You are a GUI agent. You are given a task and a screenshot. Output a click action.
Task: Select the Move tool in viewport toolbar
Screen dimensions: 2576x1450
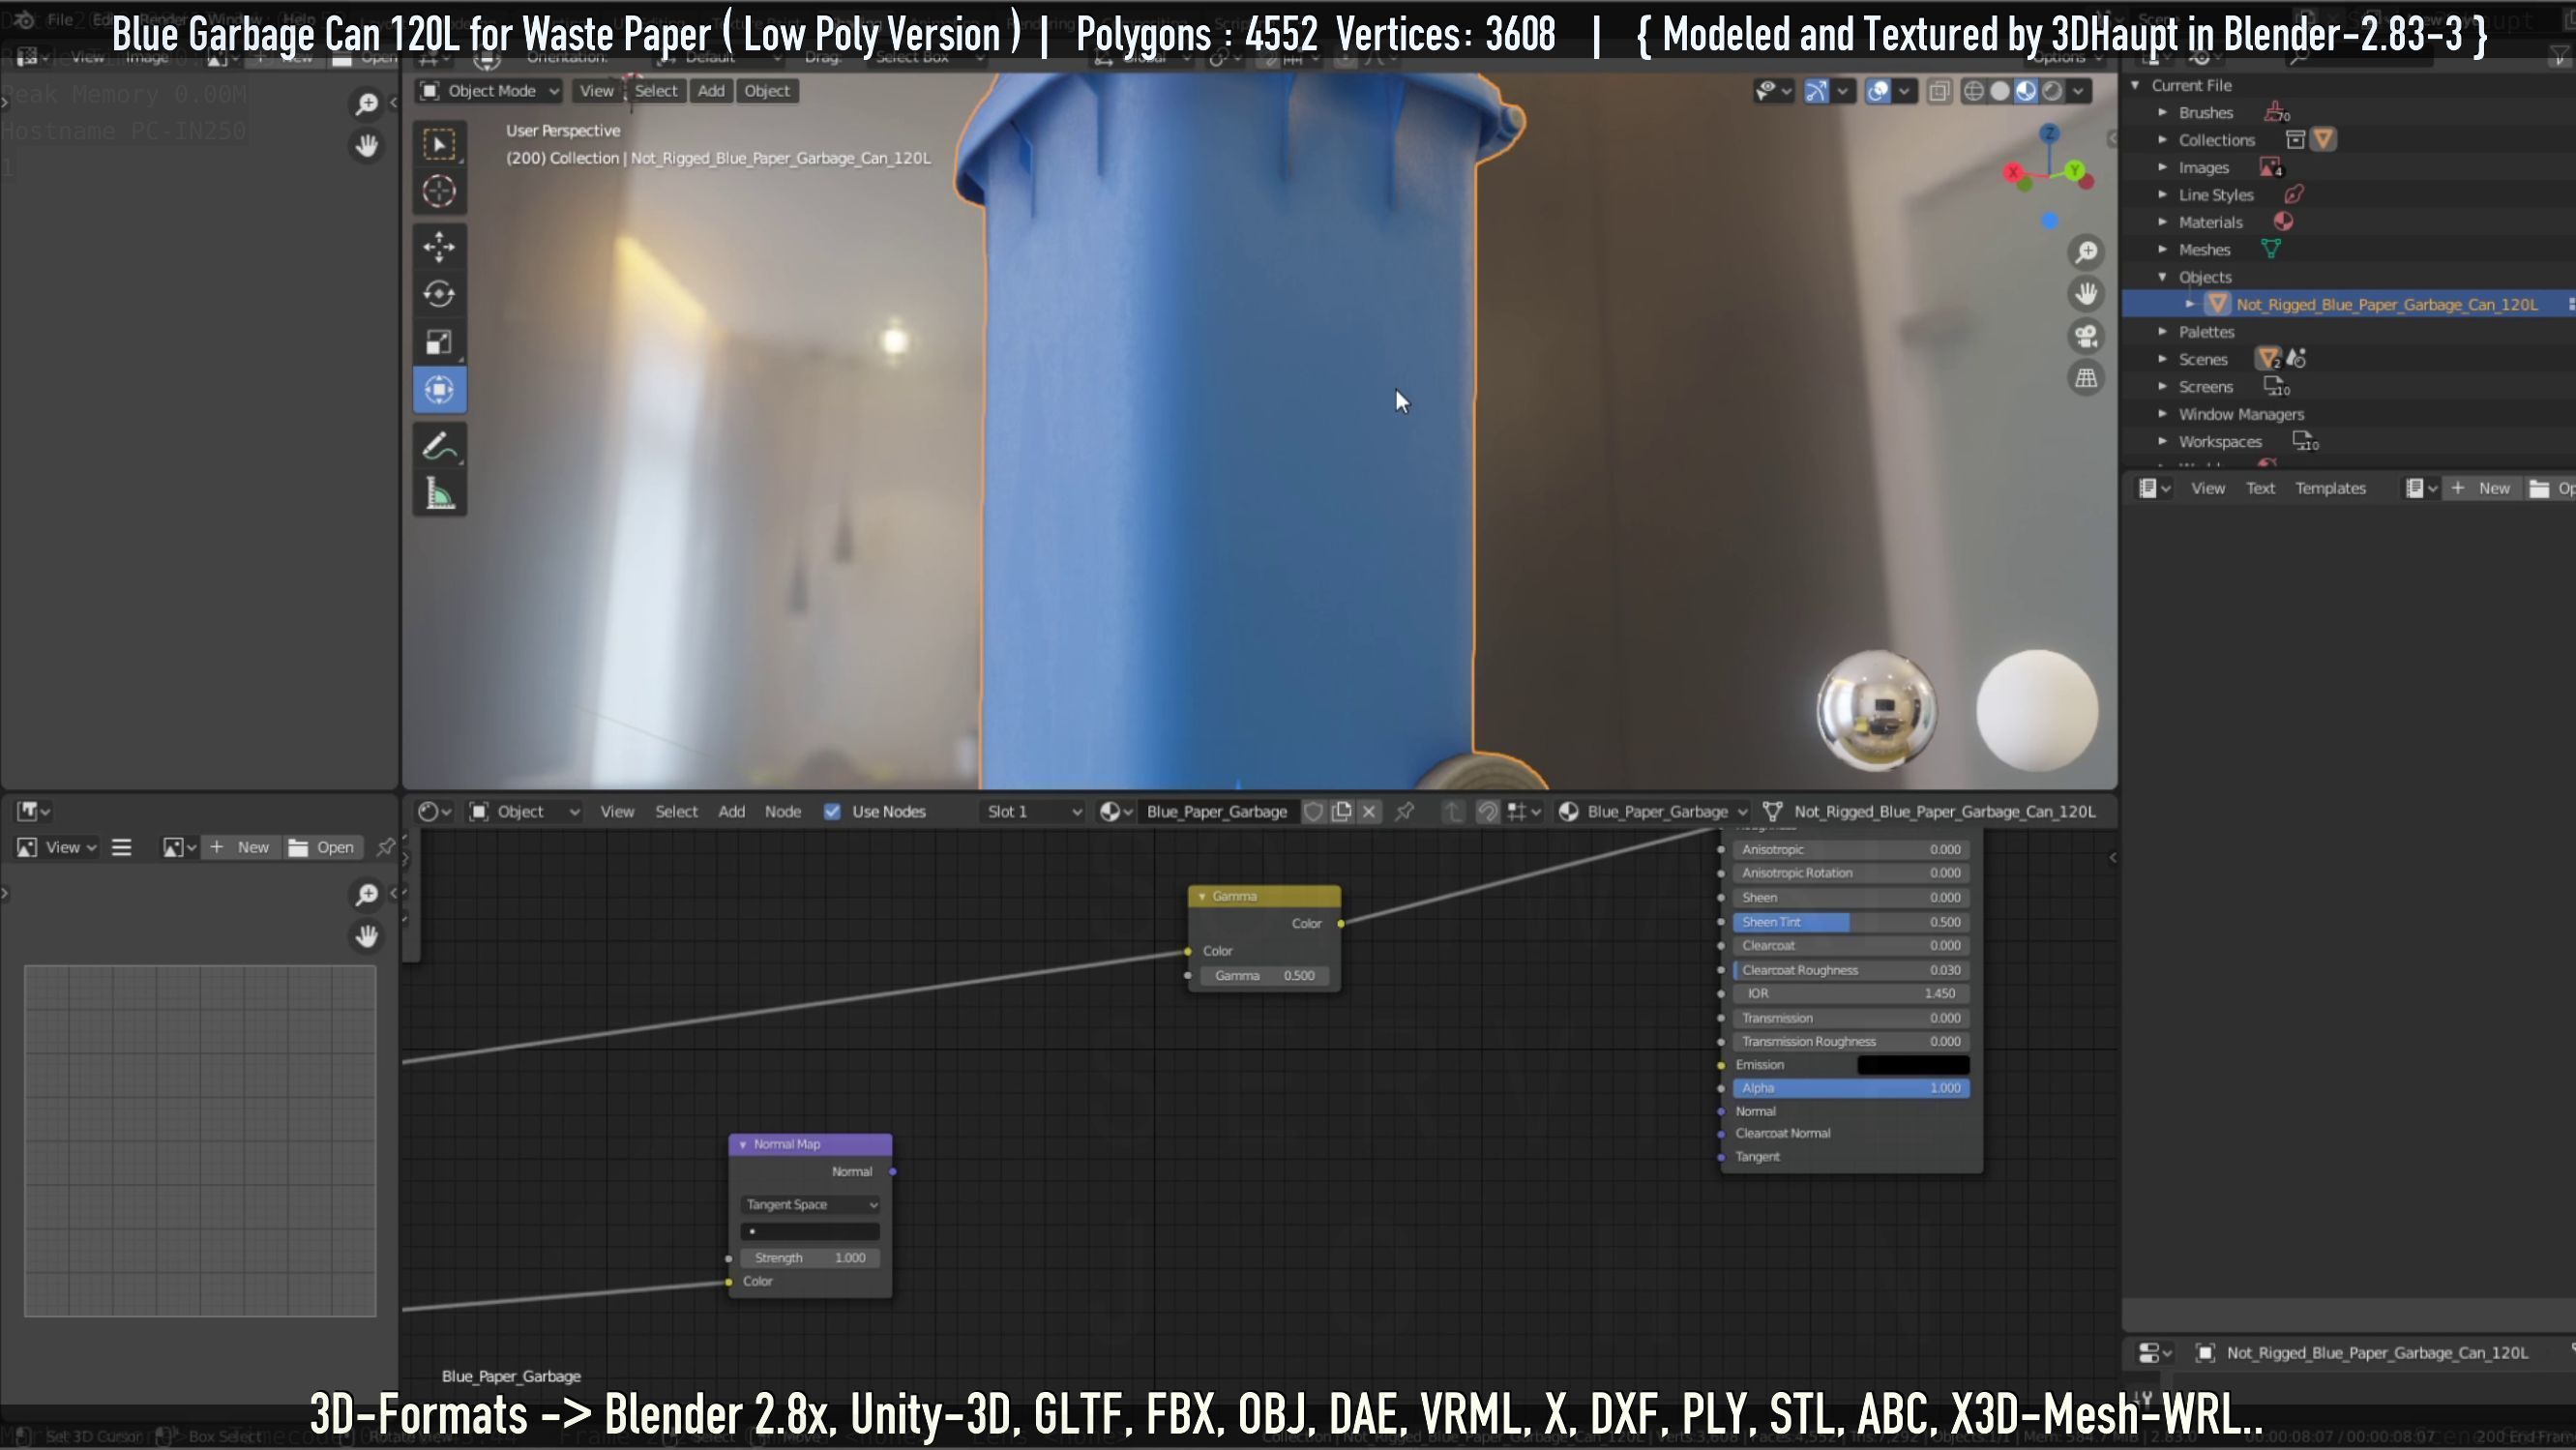pyautogui.click(x=439, y=246)
